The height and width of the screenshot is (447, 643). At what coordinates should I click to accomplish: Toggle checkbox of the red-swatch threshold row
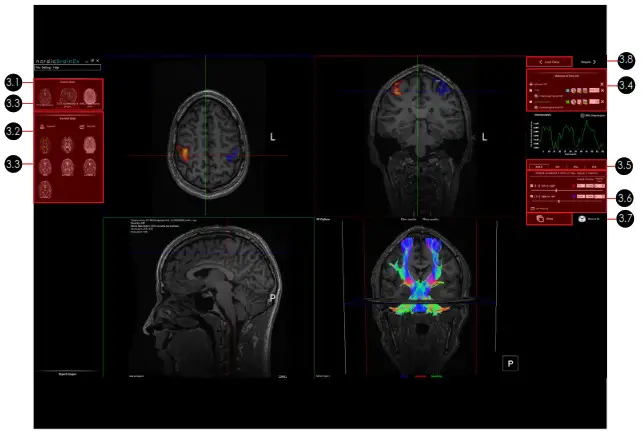click(x=531, y=186)
